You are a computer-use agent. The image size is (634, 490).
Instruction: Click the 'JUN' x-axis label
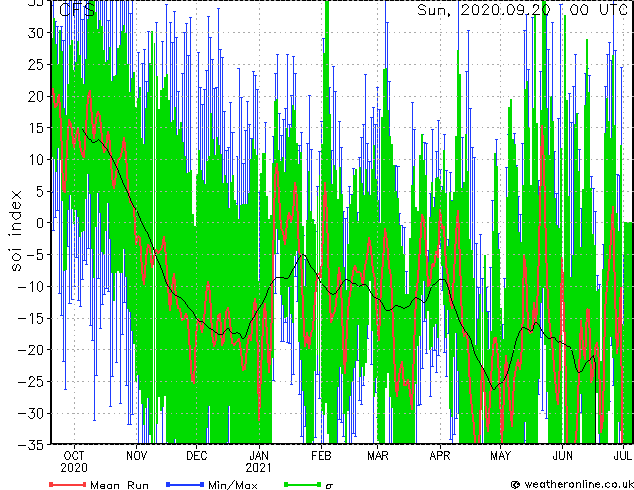tap(563, 456)
